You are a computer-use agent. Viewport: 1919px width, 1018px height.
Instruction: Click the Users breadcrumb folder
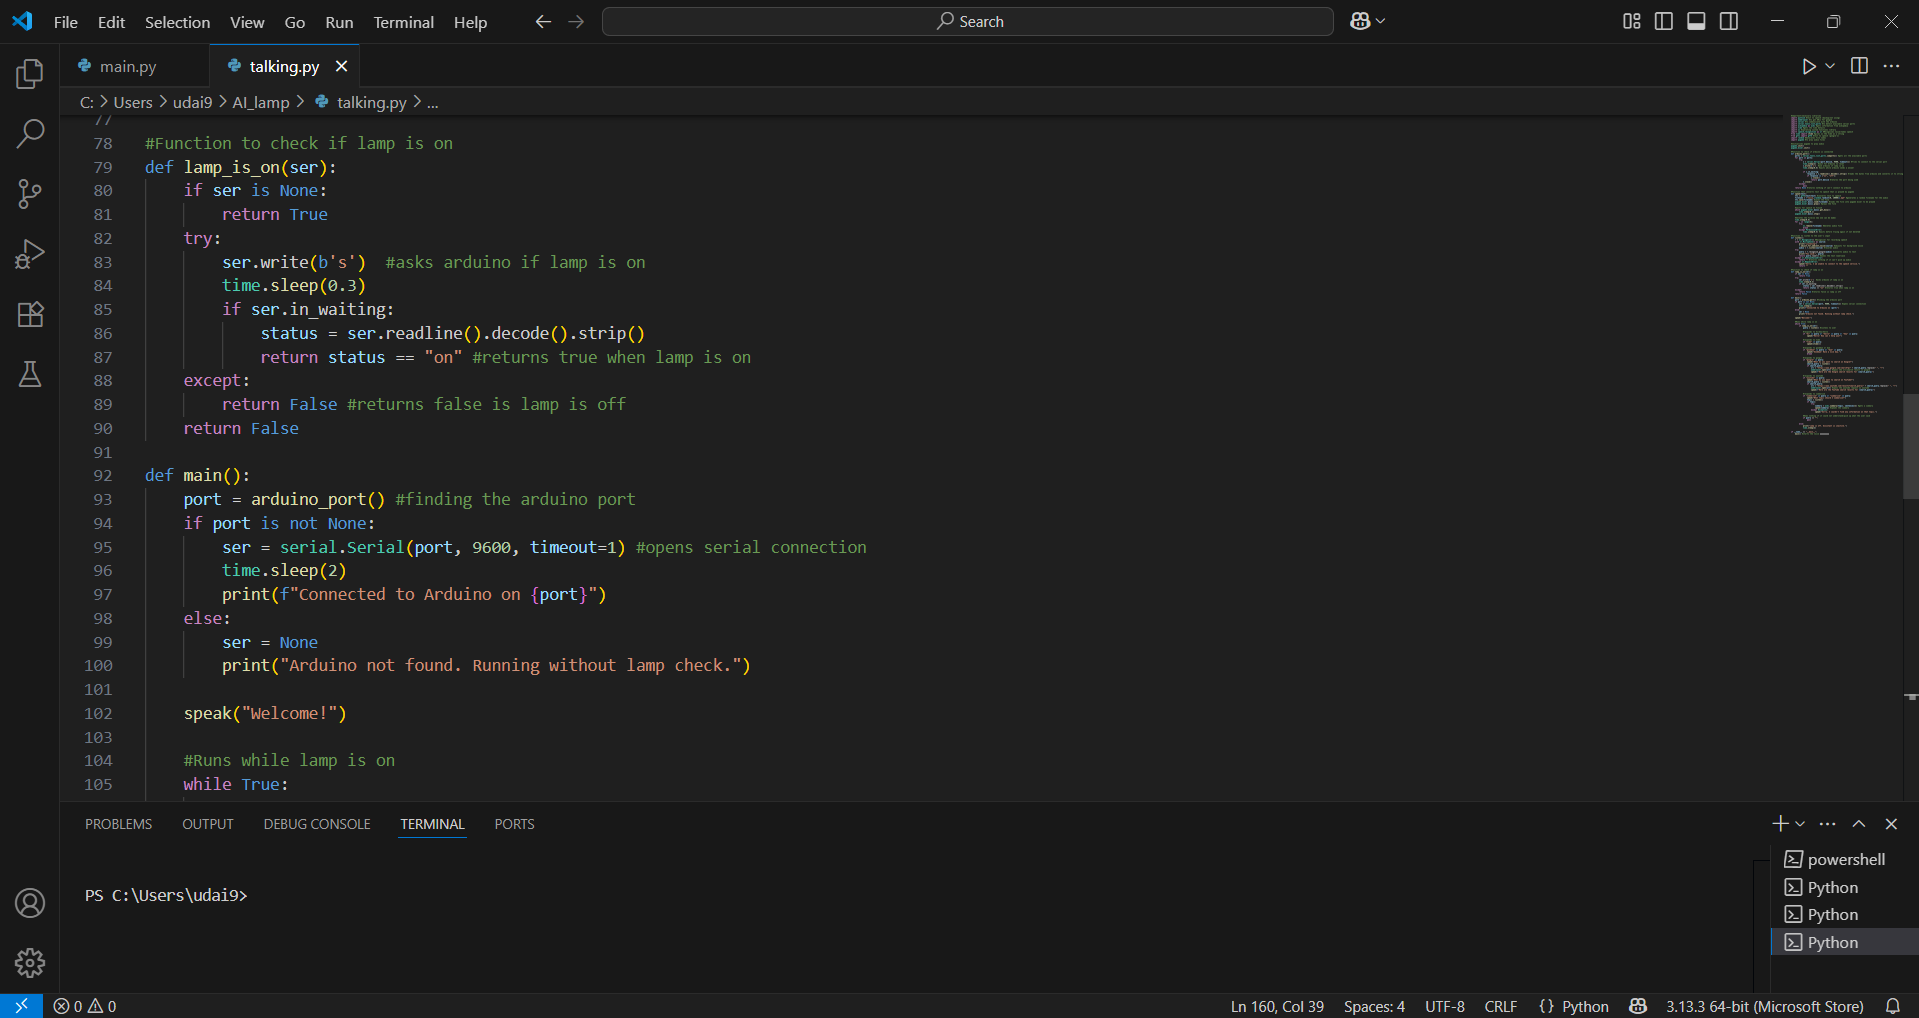[x=133, y=102]
